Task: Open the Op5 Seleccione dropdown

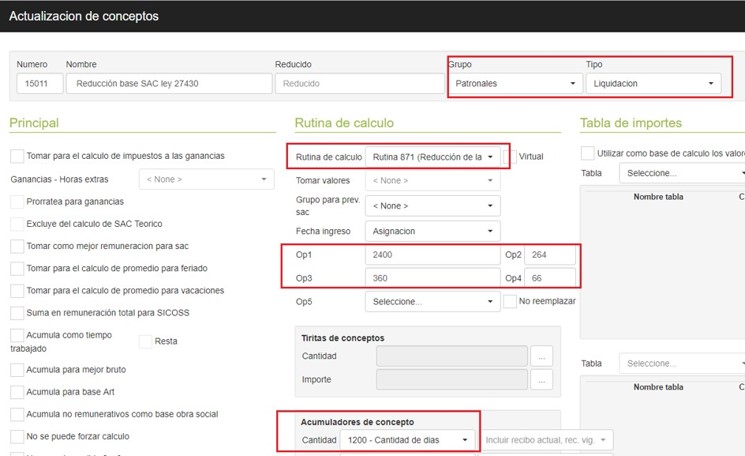Action: pyautogui.click(x=432, y=301)
